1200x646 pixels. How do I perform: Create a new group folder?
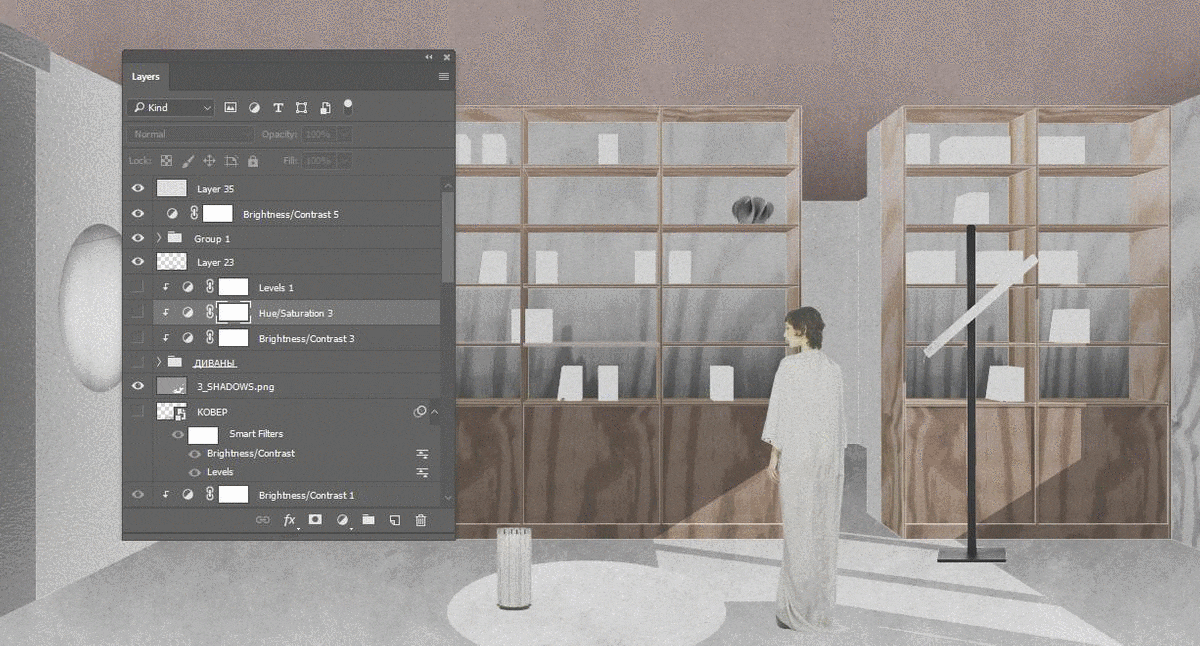(x=368, y=520)
